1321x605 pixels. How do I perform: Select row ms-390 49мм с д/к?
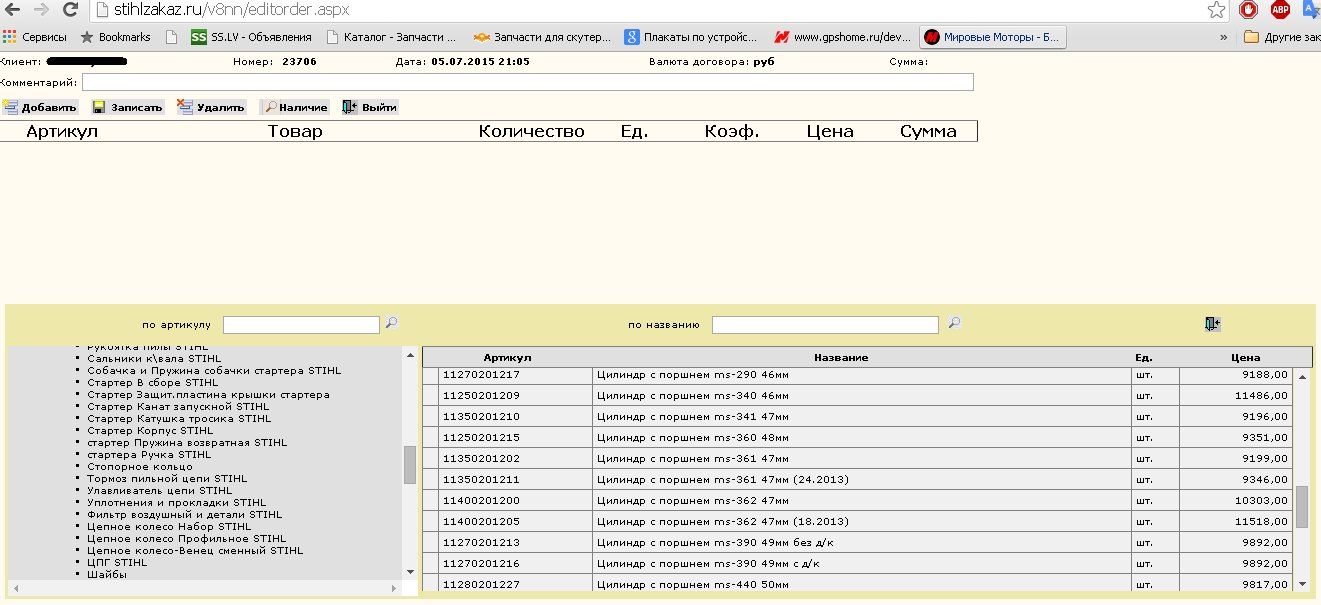coord(857,563)
